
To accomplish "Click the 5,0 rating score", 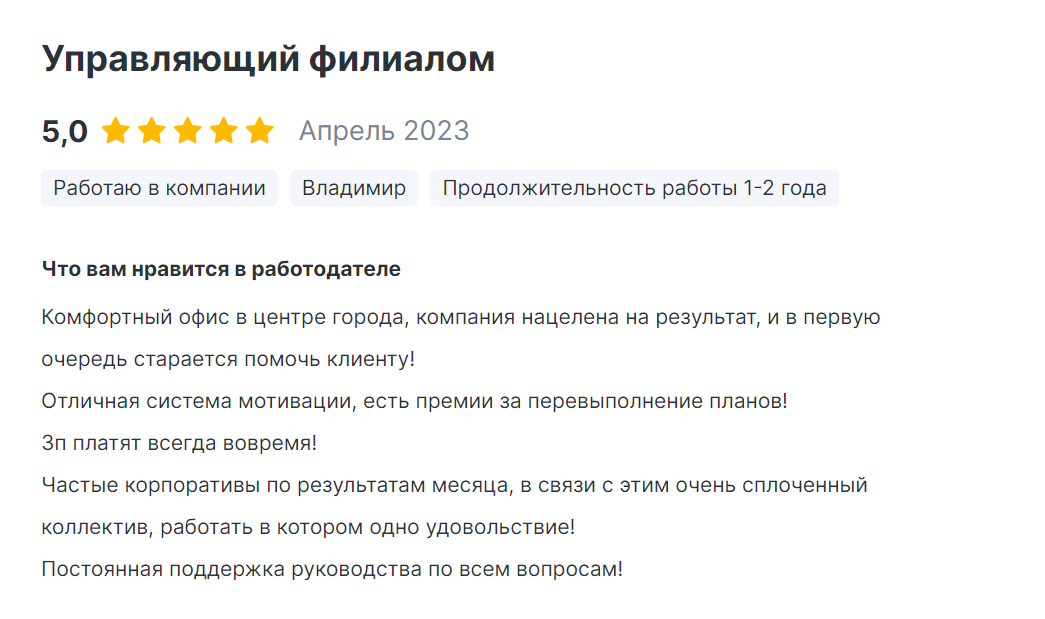I will tap(65, 131).
